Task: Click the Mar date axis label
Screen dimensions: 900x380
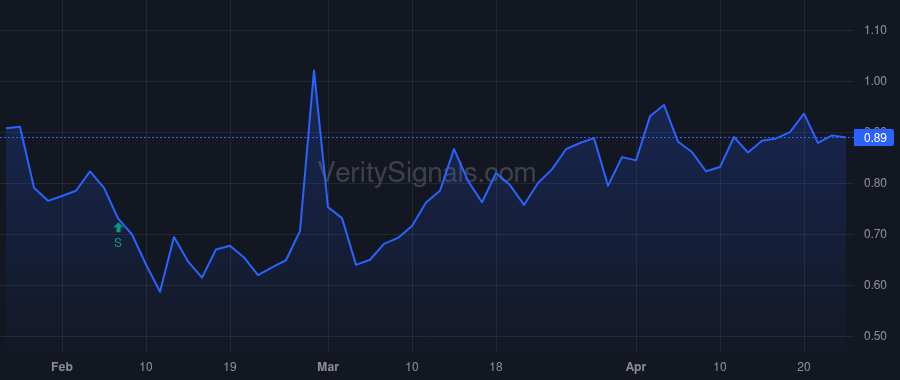Action: [328, 367]
